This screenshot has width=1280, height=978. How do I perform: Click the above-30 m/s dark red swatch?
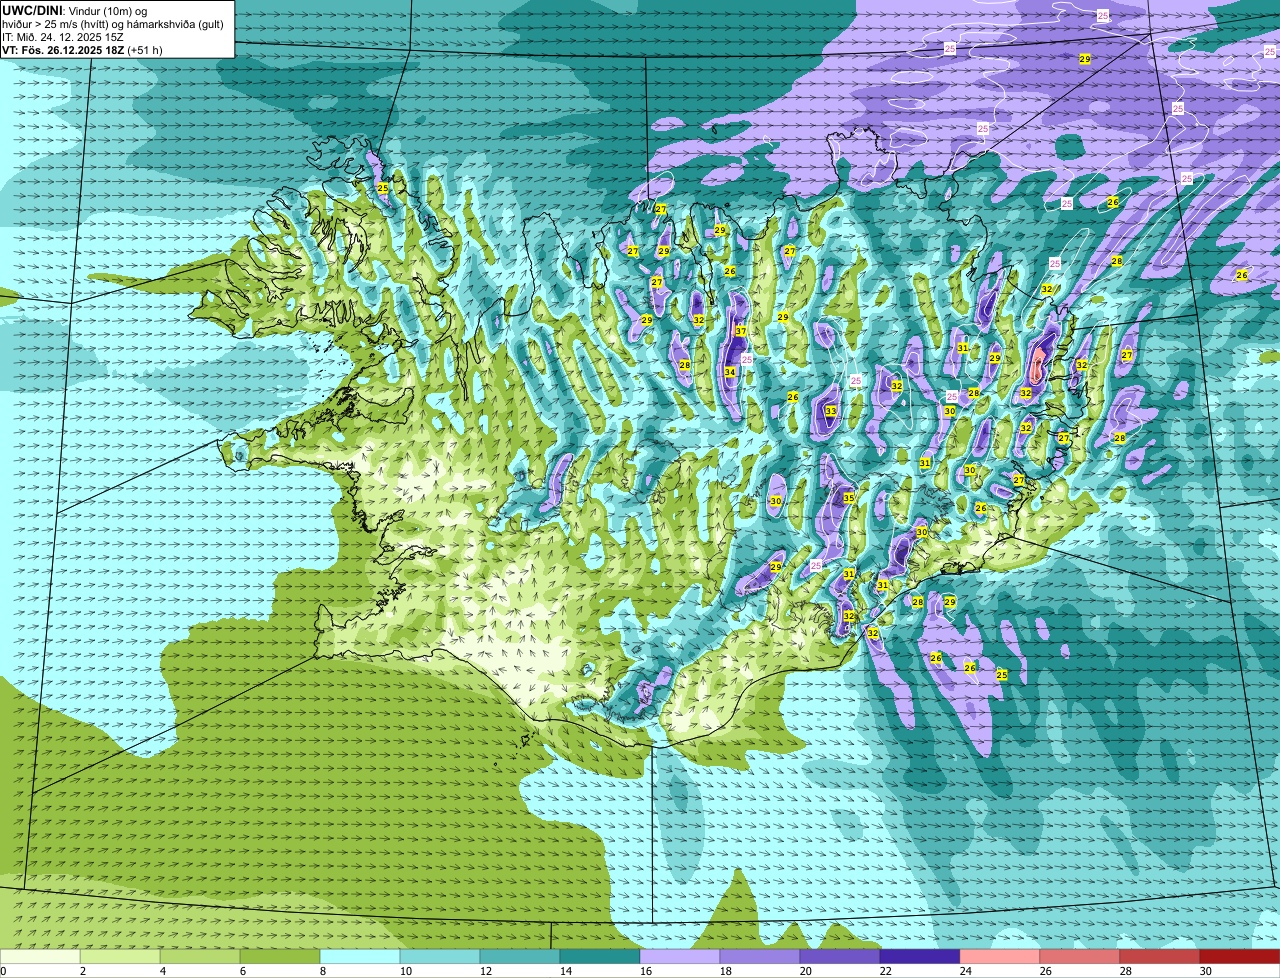click(1240, 956)
